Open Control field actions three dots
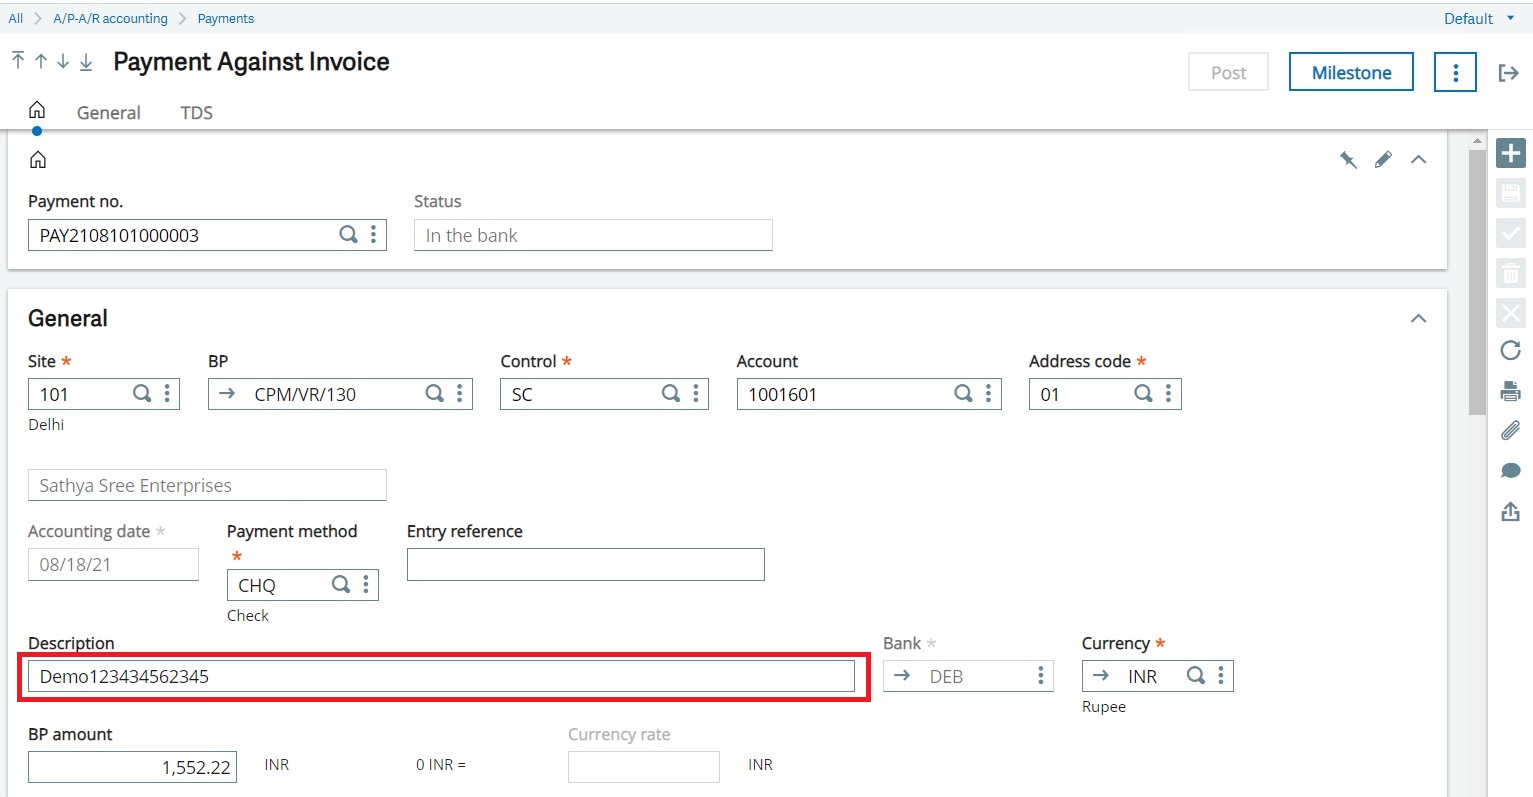The width and height of the screenshot is (1533, 797). (x=696, y=393)
